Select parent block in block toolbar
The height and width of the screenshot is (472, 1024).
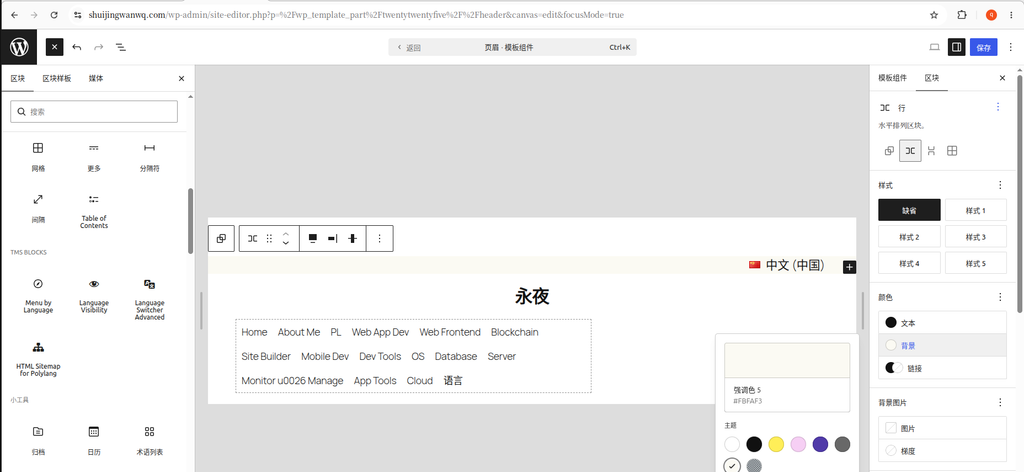(x=221, y=238)
